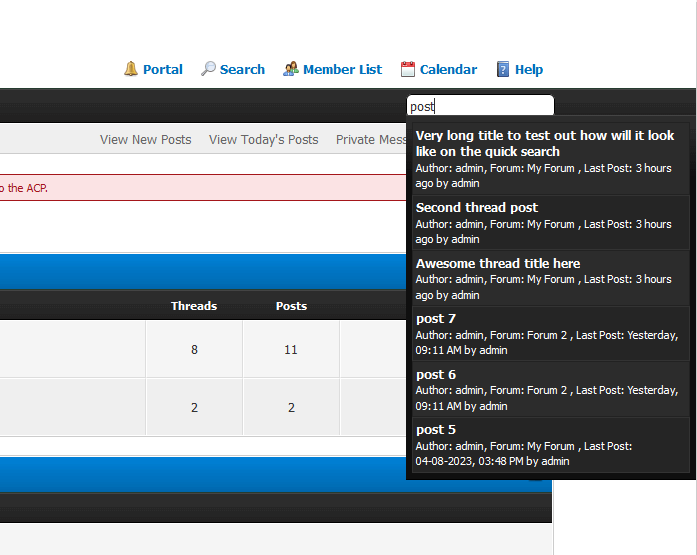Click the Portal bell icon
Screen dimensions: 697x555
tap(131, 69)
